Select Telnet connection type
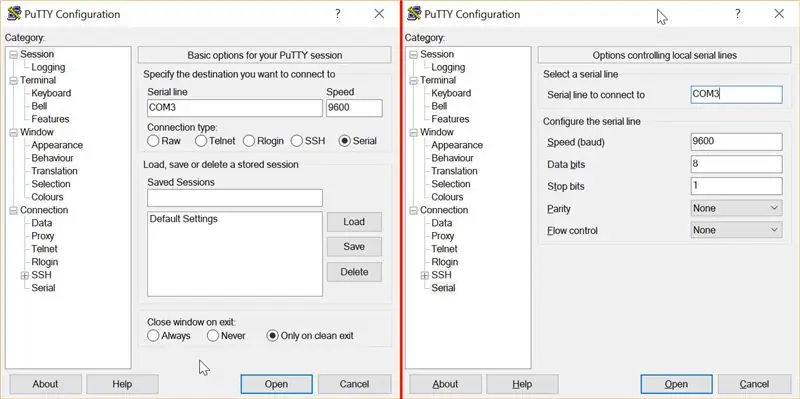This screenshot has height=399, width=800. pos(201,141)
